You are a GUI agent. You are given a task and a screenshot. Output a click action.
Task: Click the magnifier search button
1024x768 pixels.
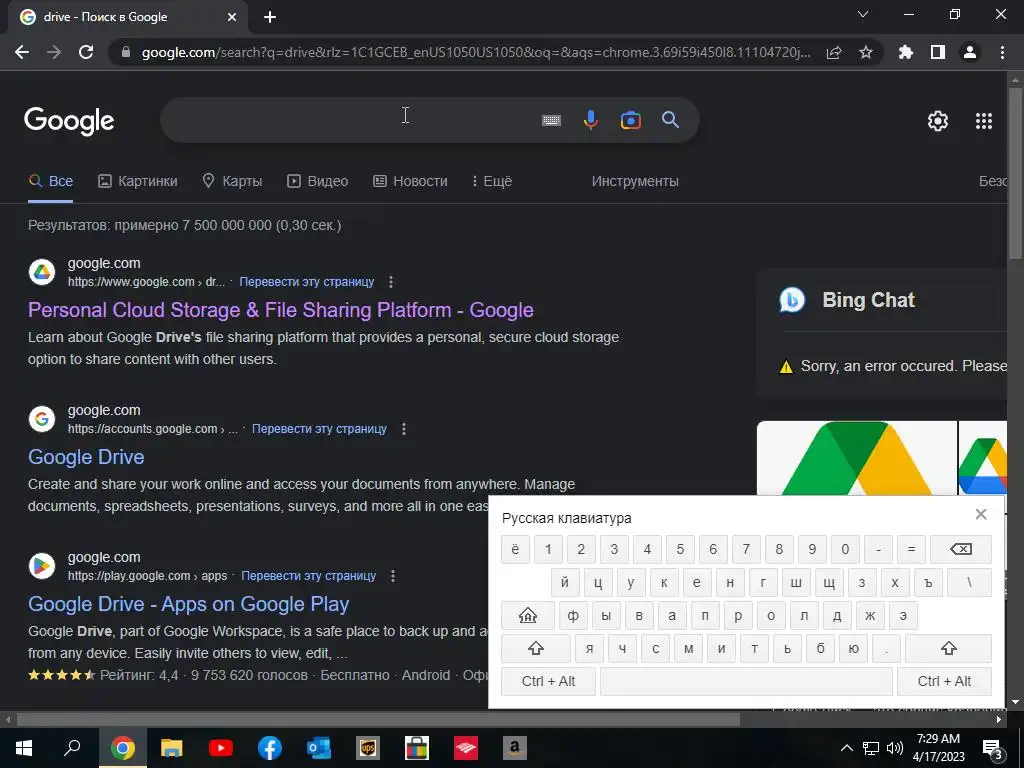click(670, 120)
